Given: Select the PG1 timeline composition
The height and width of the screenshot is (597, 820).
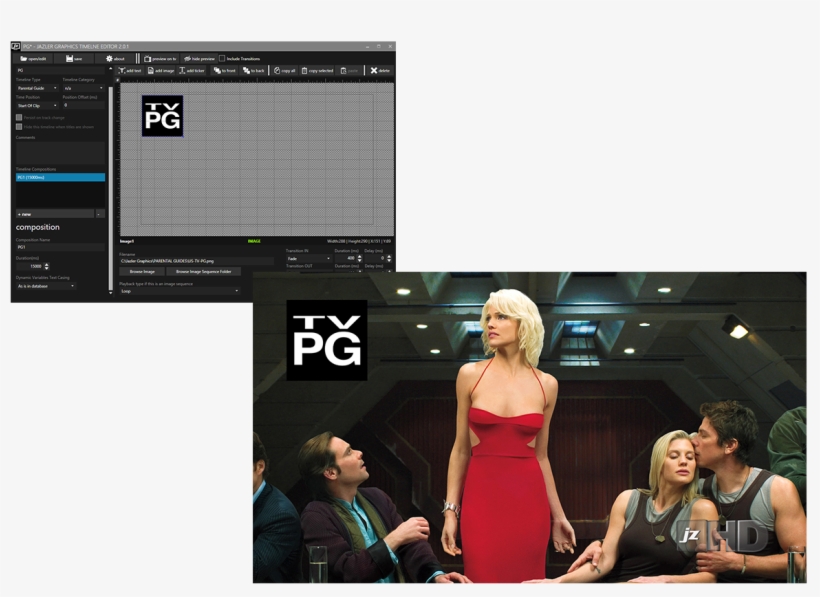Looking at the screenshot, I should 60,176.
